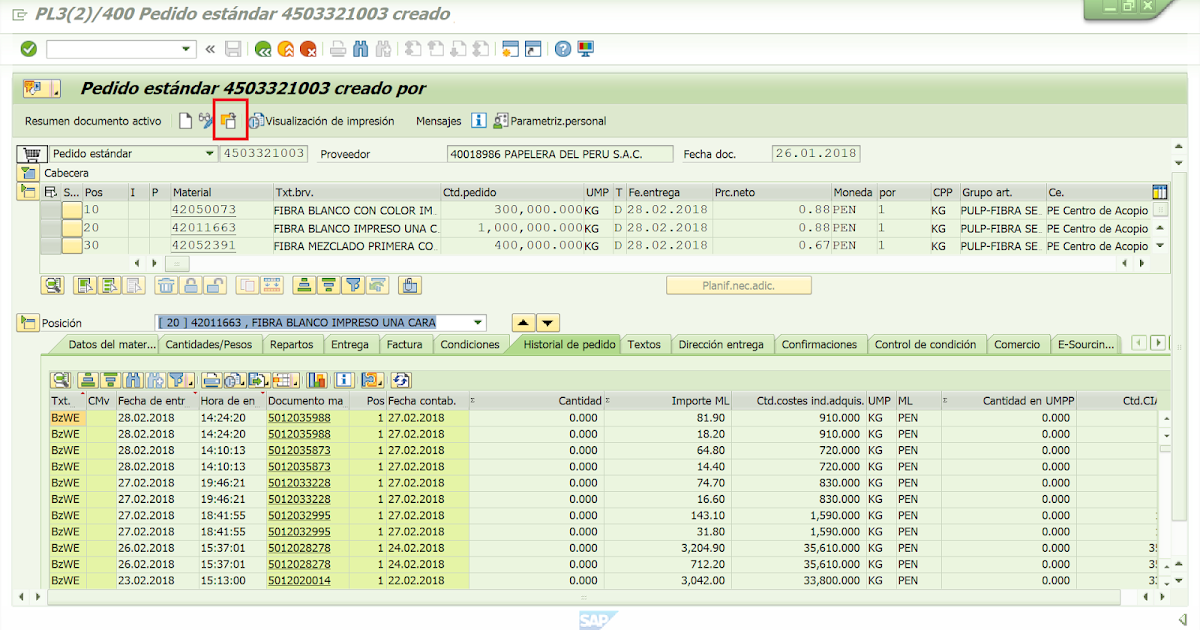This screenshot has width=1200, height=630.
Task: Collapse the Posición item detail section
Action: coord(27,323)
